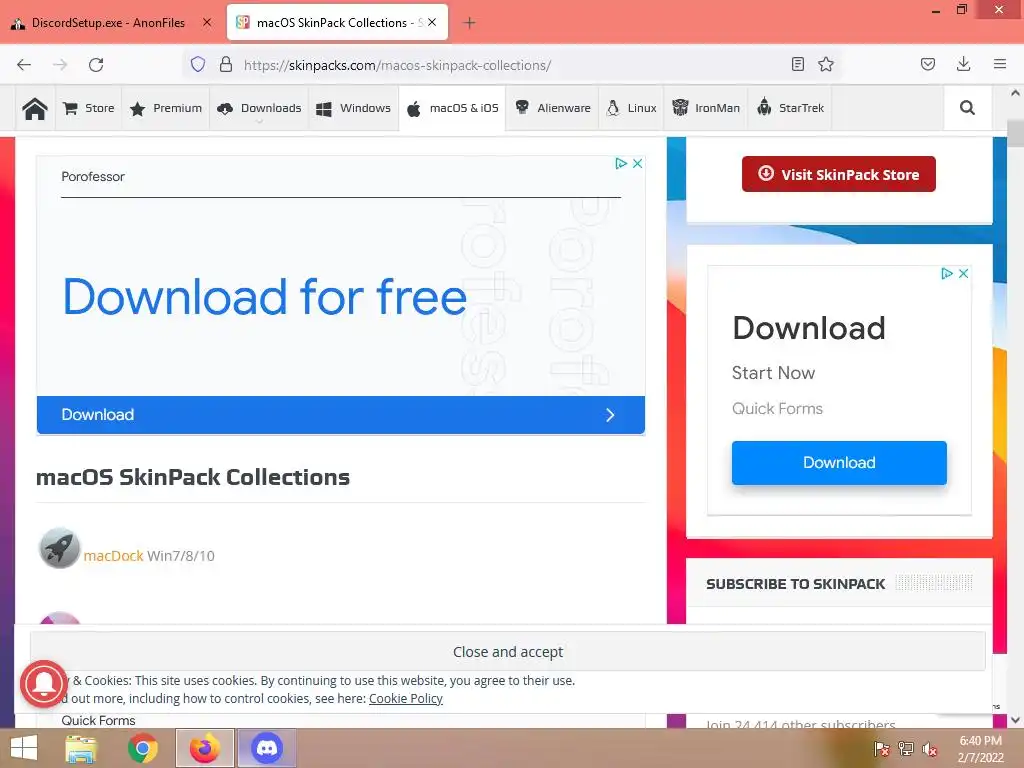
Task: Click Download button in Quick Forms ad
Action: (839, 462)
